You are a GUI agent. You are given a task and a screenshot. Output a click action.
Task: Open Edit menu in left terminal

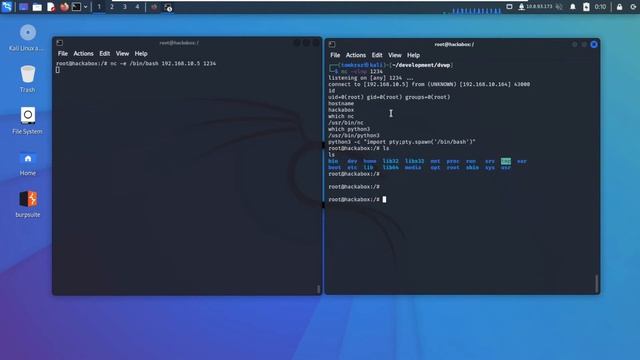tap(104, 53)
